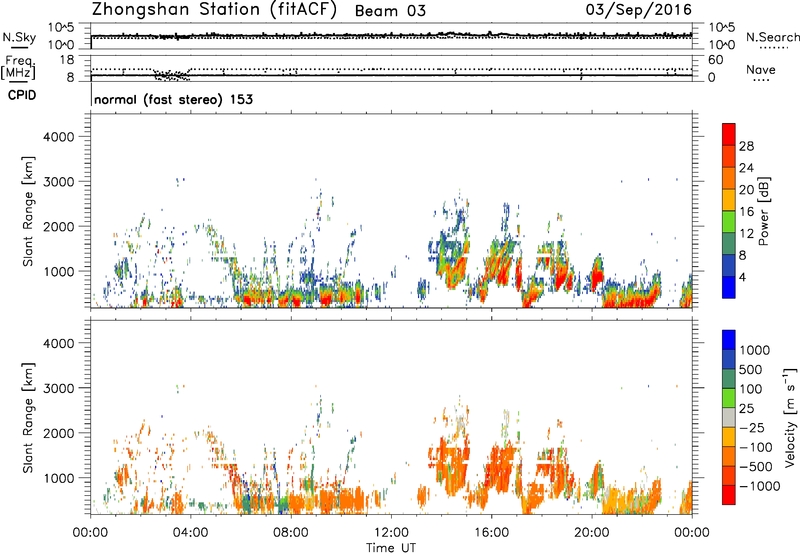The height and width of the screenshot is (554, 800).
Task: Select the "16" power colorbar tick
Action: pos(746,212)
